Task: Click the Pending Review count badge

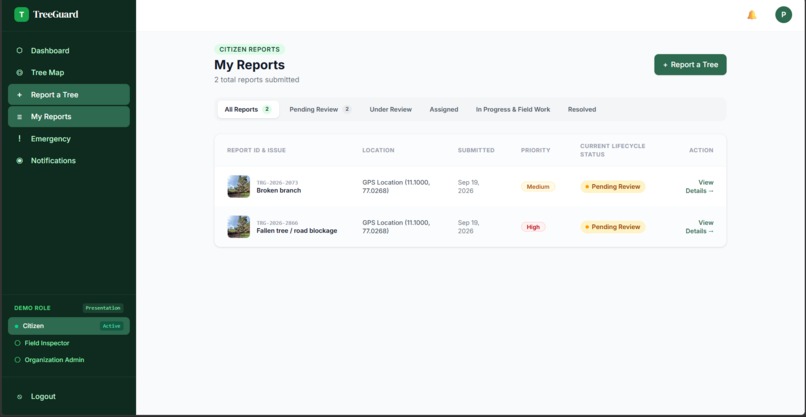Action: tap(347, 110)
